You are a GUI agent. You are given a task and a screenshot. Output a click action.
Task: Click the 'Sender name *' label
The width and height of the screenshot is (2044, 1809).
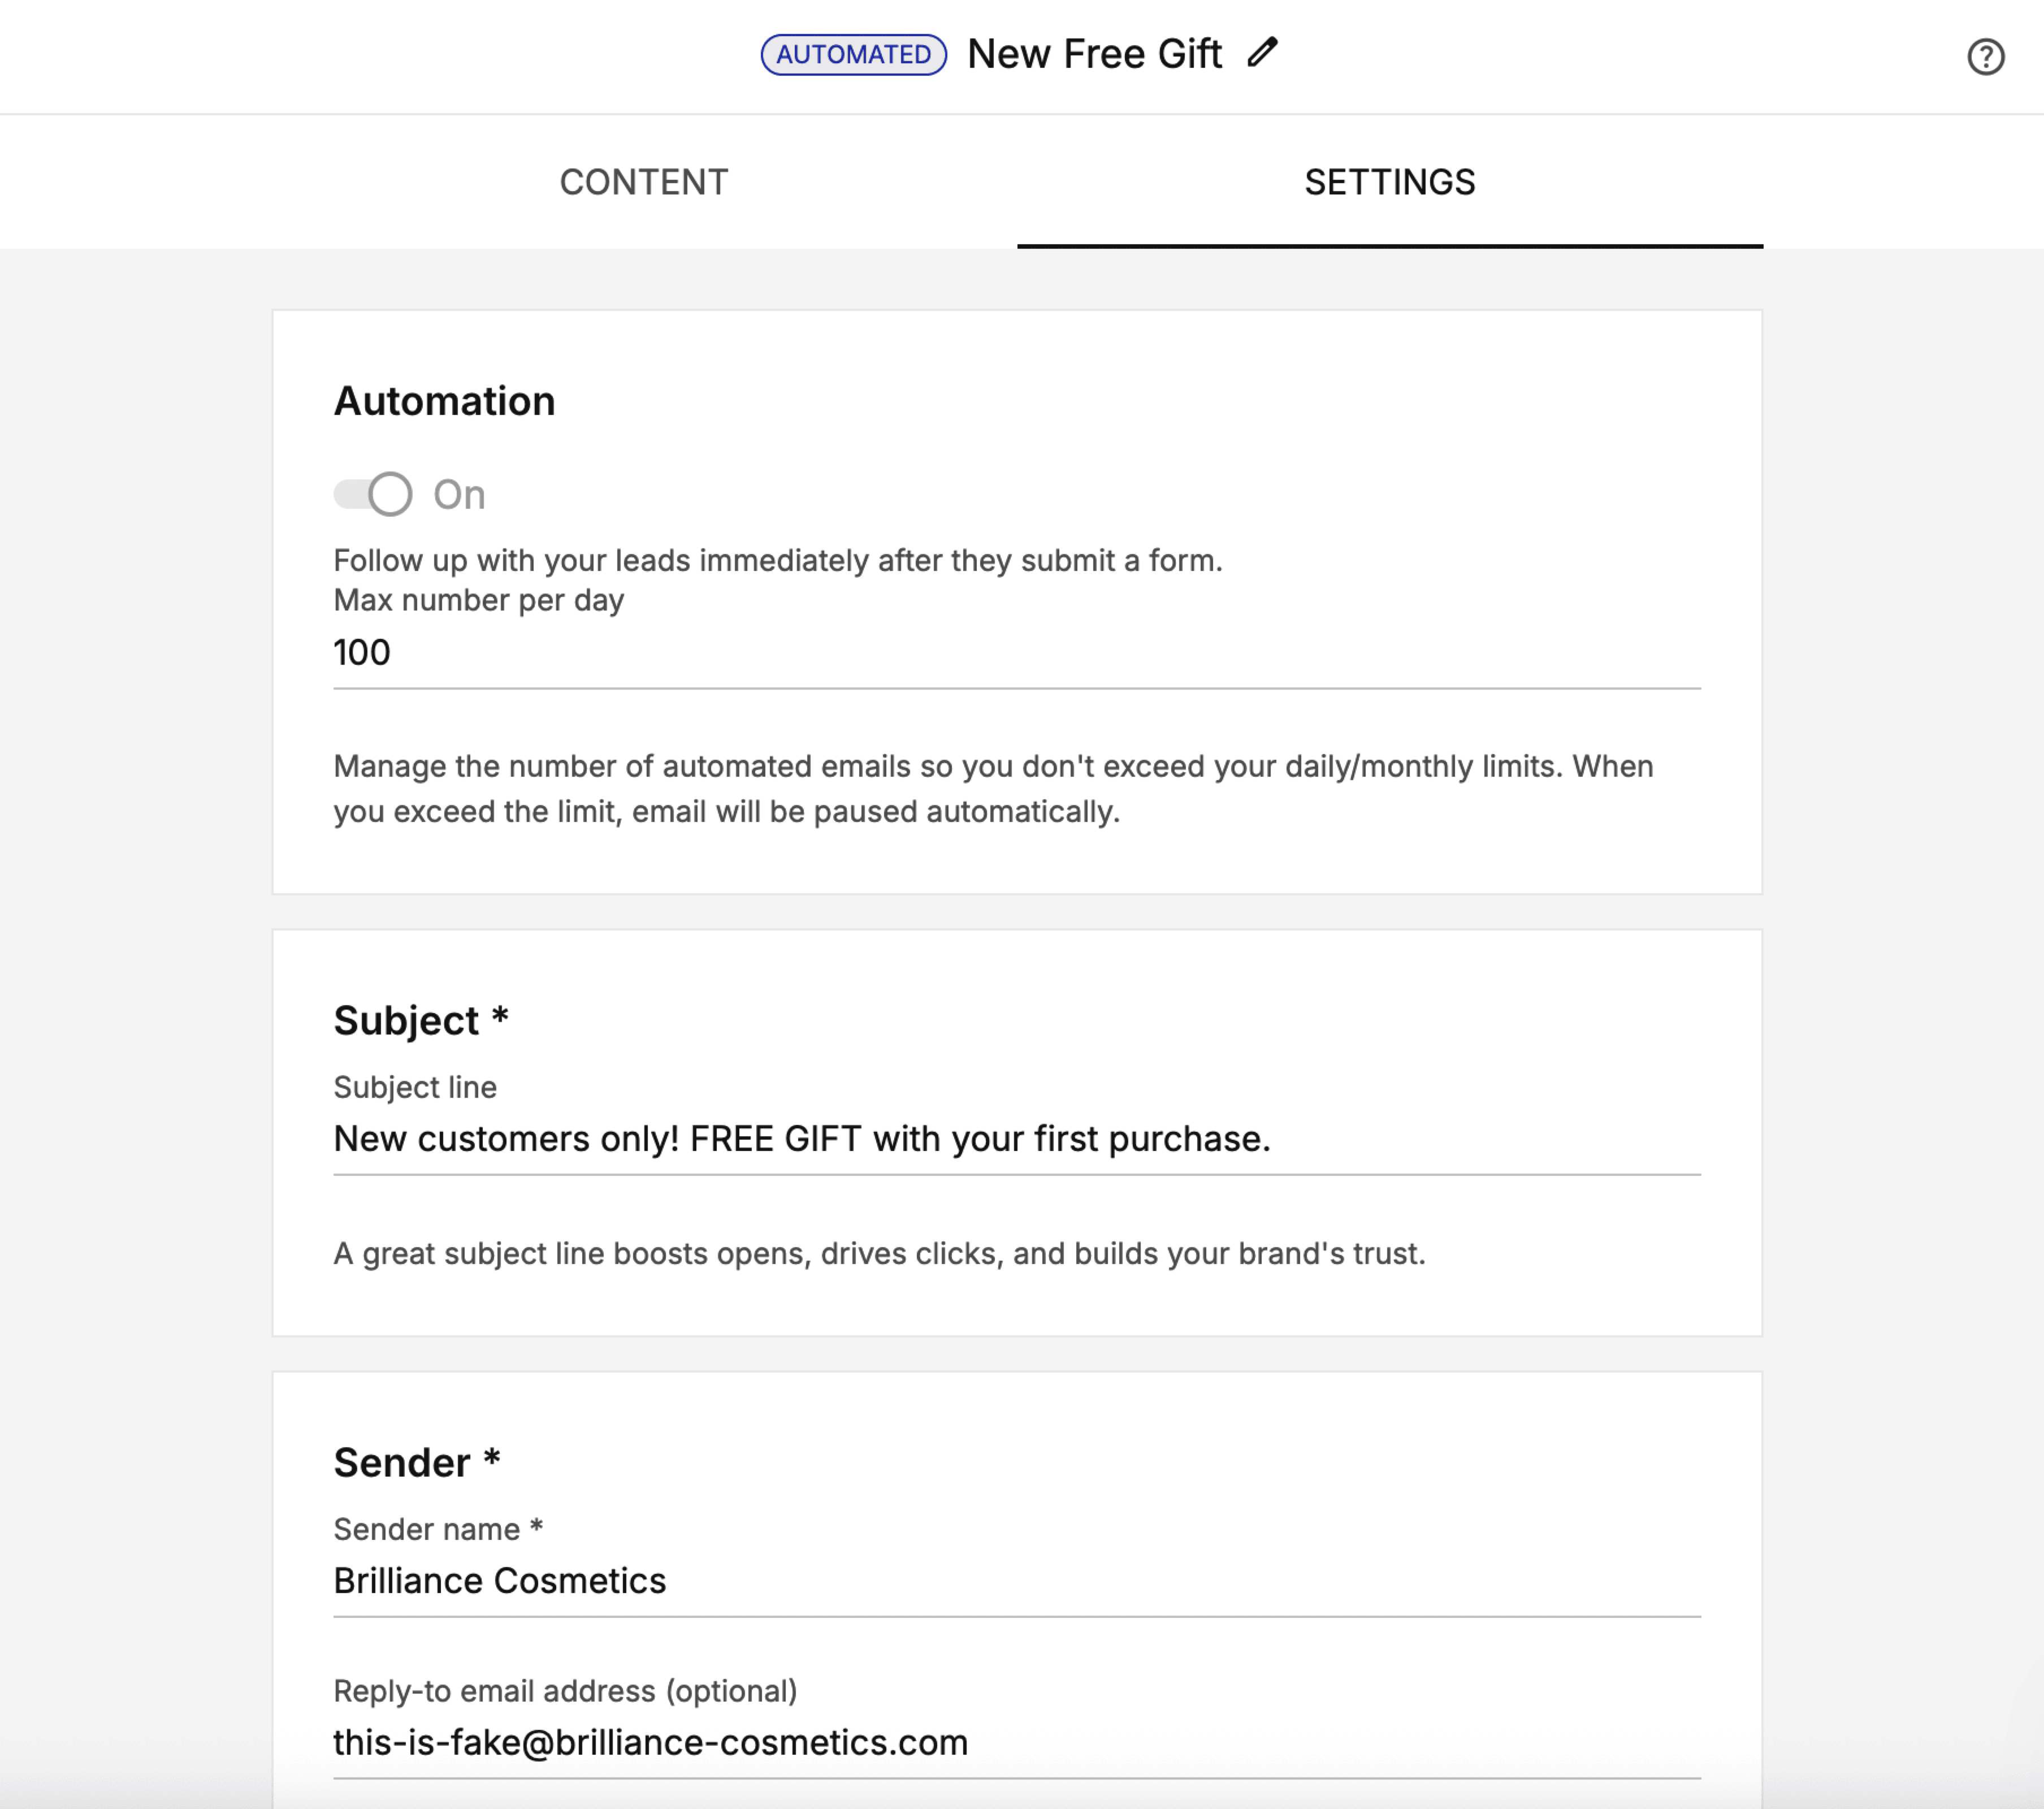(x=437, y=1529)
